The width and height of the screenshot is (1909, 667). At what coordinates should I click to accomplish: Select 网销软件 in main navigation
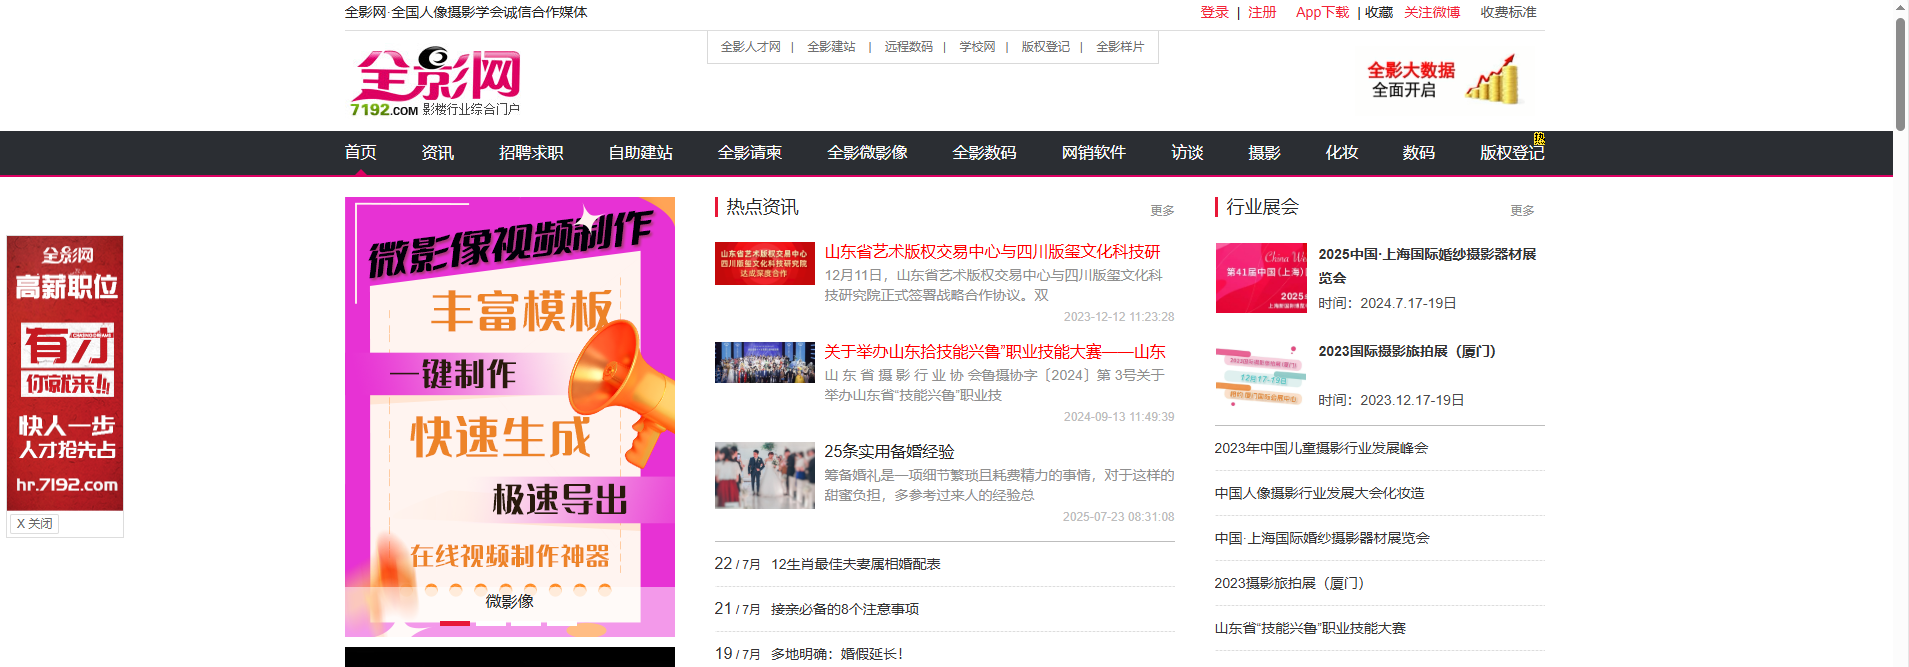[1094, 152]
